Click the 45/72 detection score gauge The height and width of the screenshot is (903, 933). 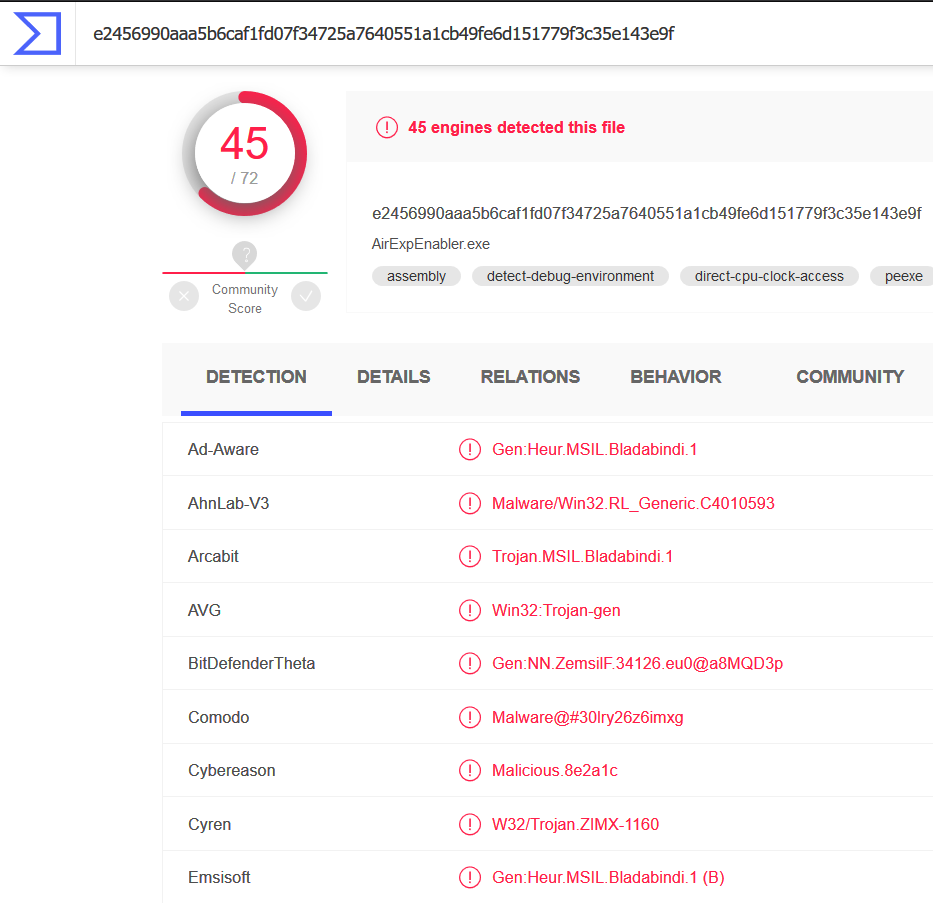click(245, 154)
